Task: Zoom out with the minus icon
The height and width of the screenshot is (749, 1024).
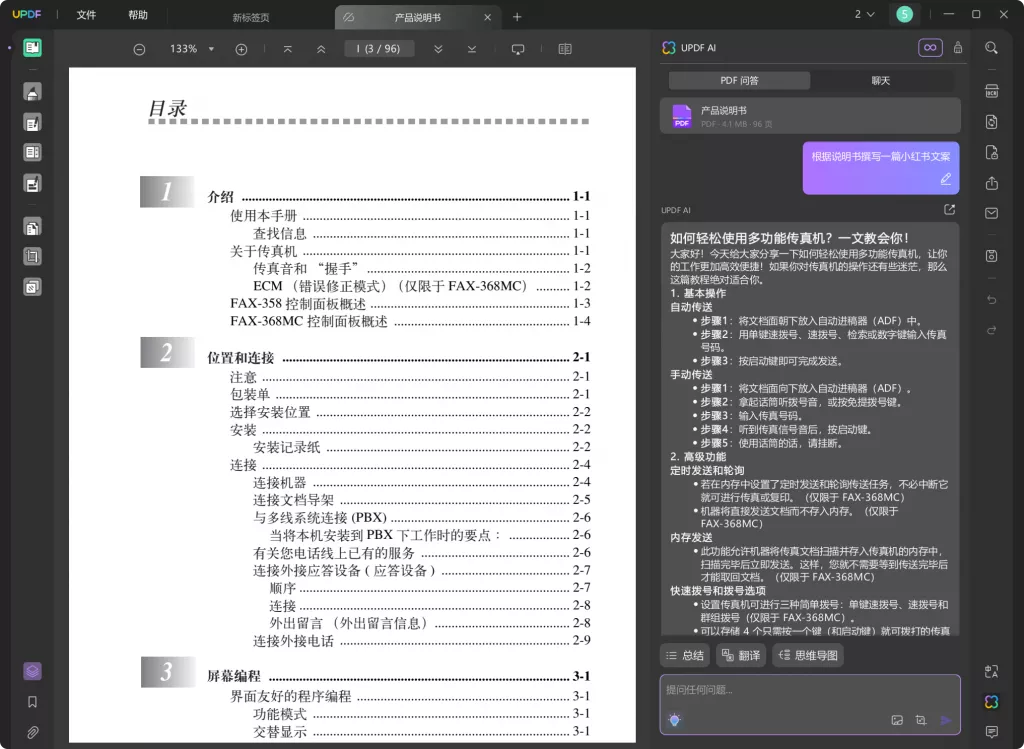Action: [139, 50]
